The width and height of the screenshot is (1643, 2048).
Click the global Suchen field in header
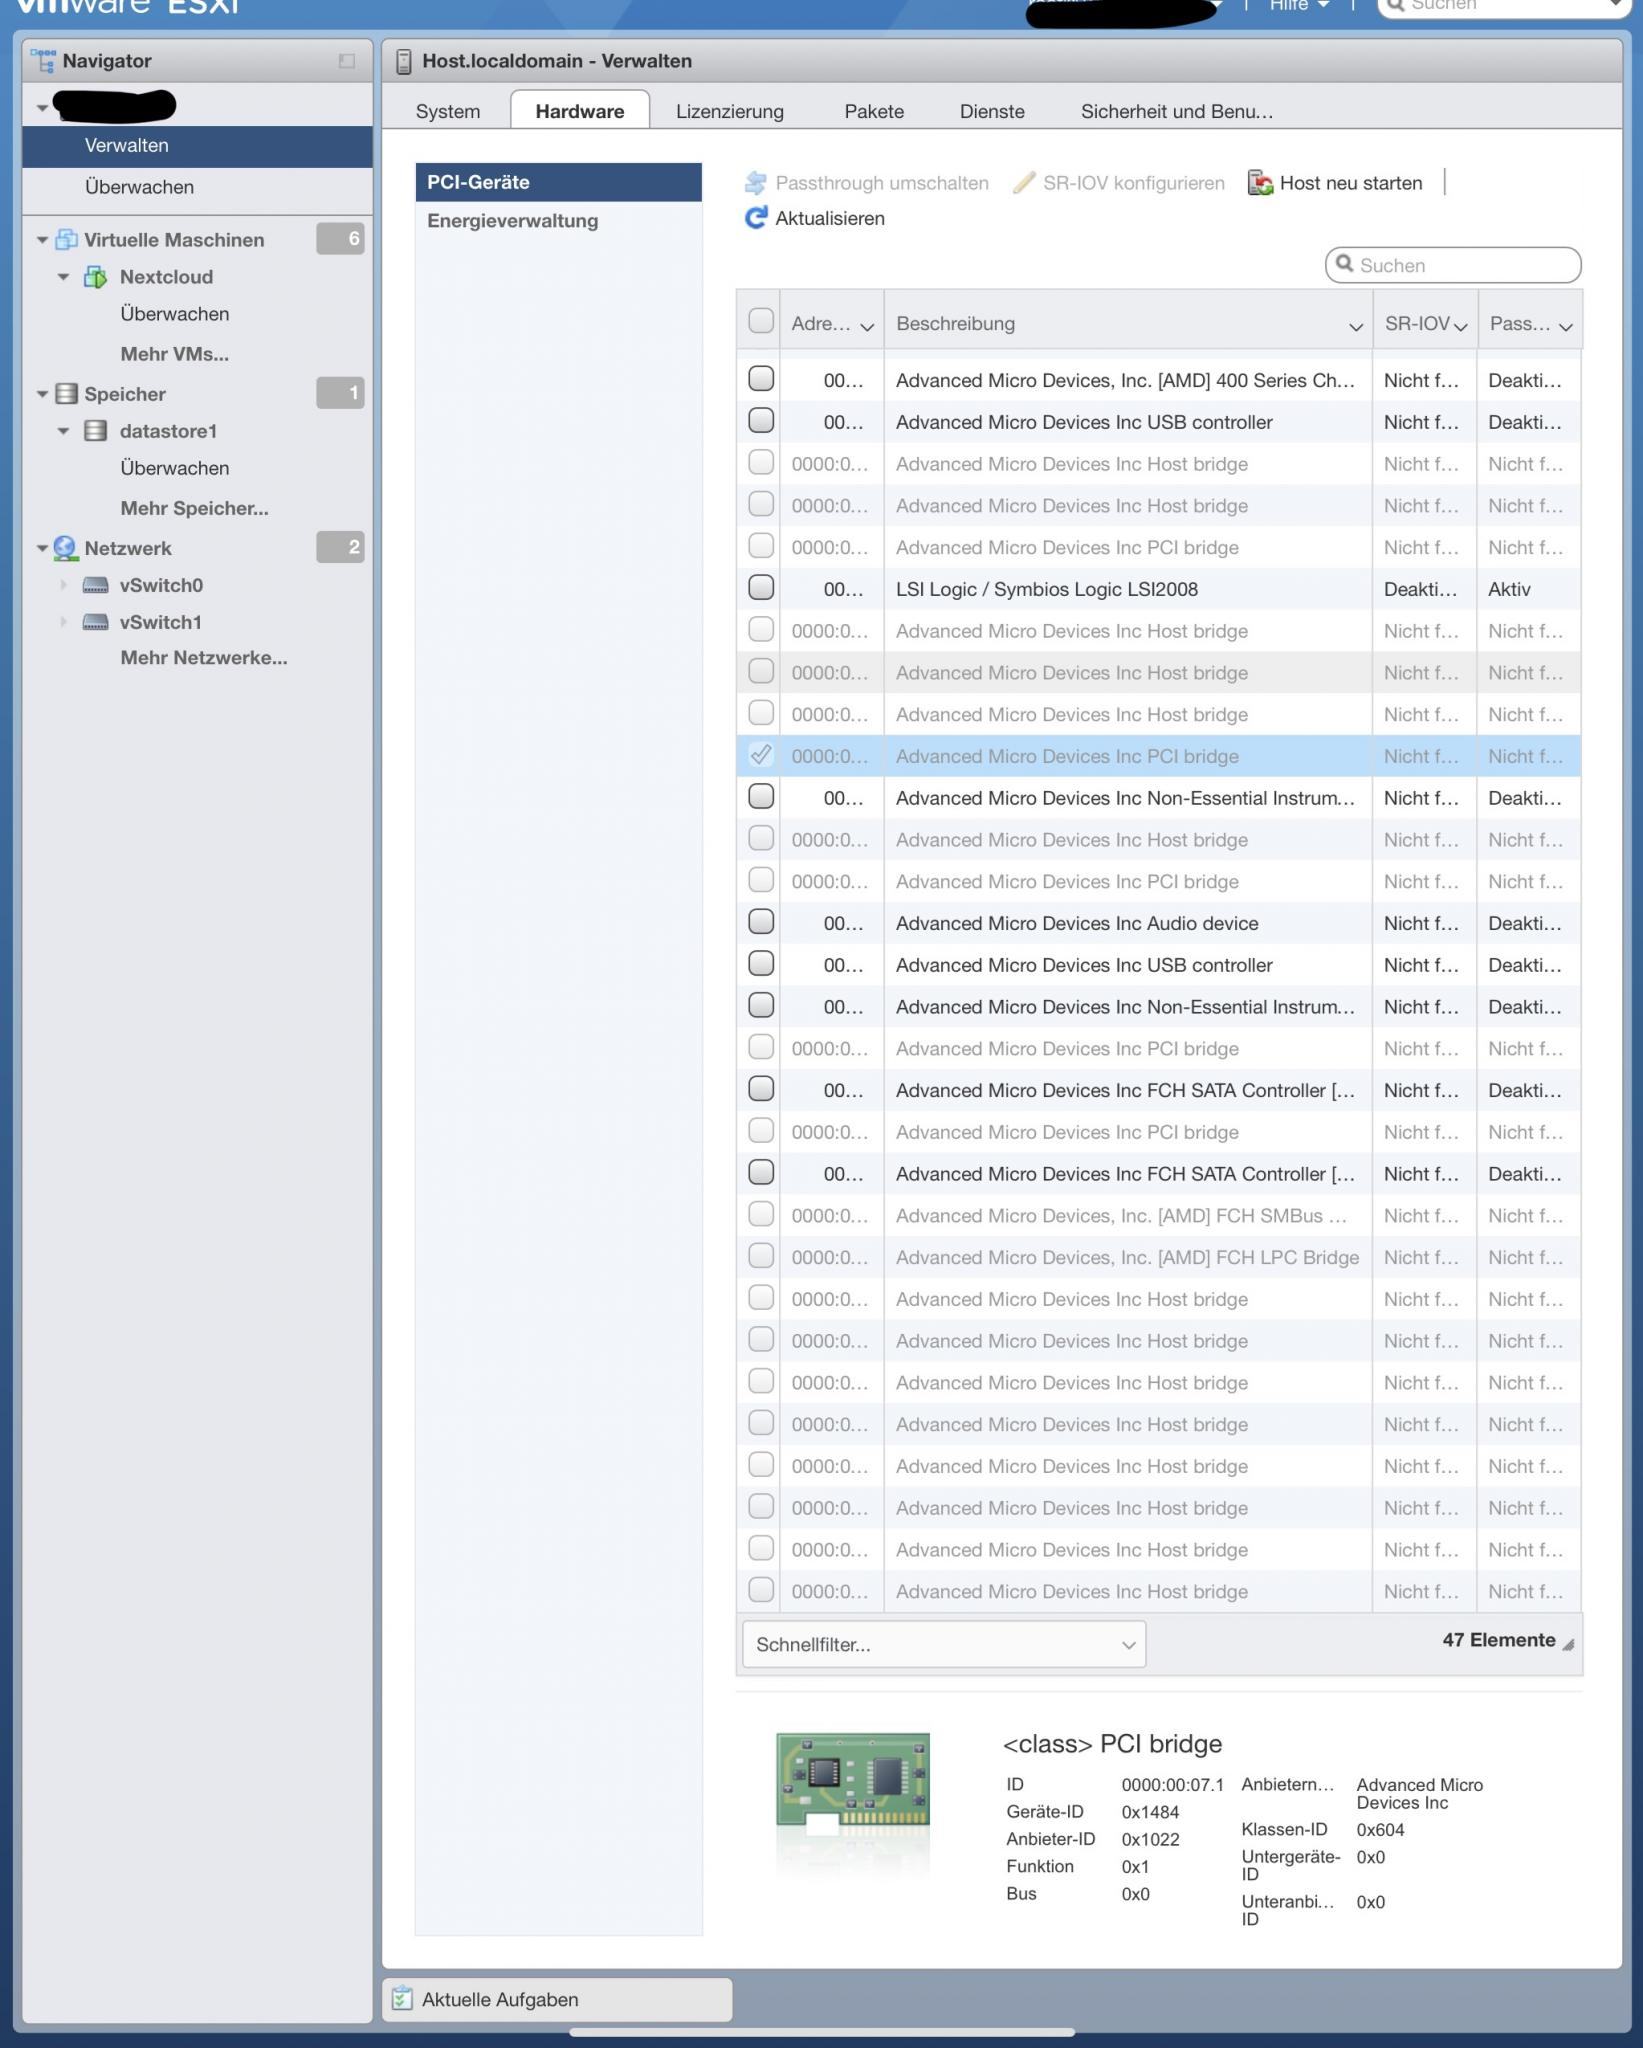click(x=1504, y=6)
